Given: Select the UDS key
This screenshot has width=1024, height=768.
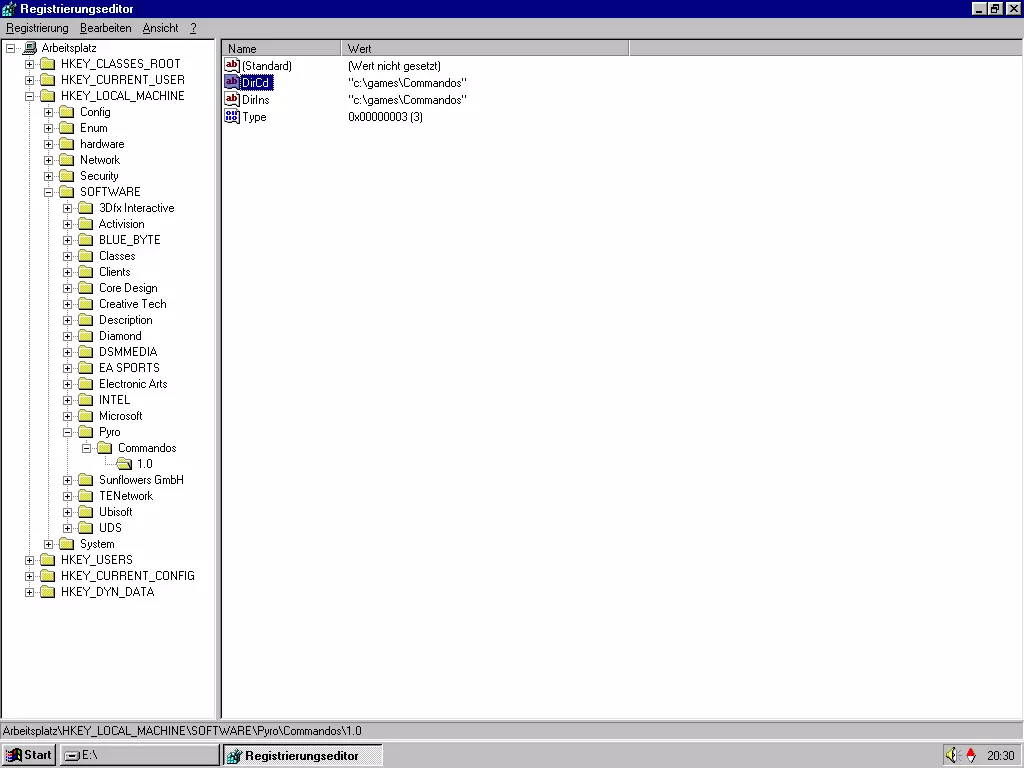Looking at the screenshot, I should tap(110, 528).
